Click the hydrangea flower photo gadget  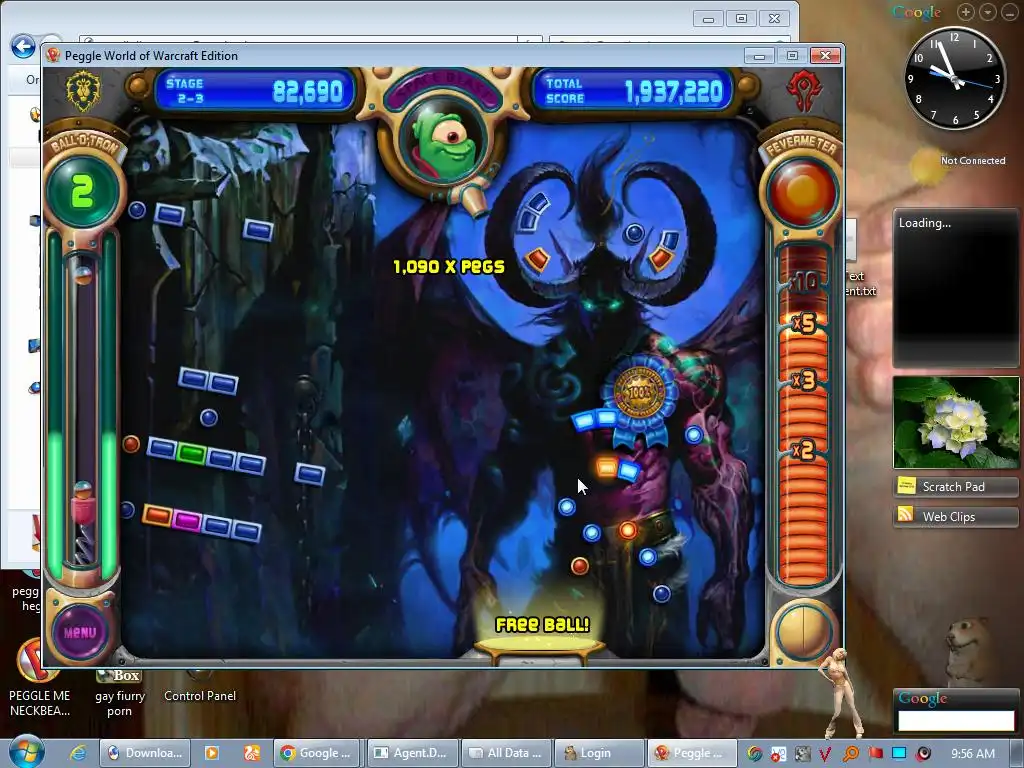click(x=956, y=422)
